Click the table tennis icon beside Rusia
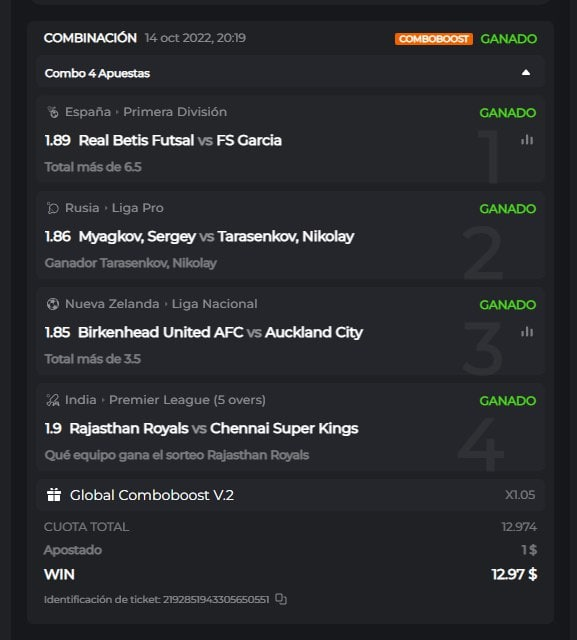 (x=53, y=208)
